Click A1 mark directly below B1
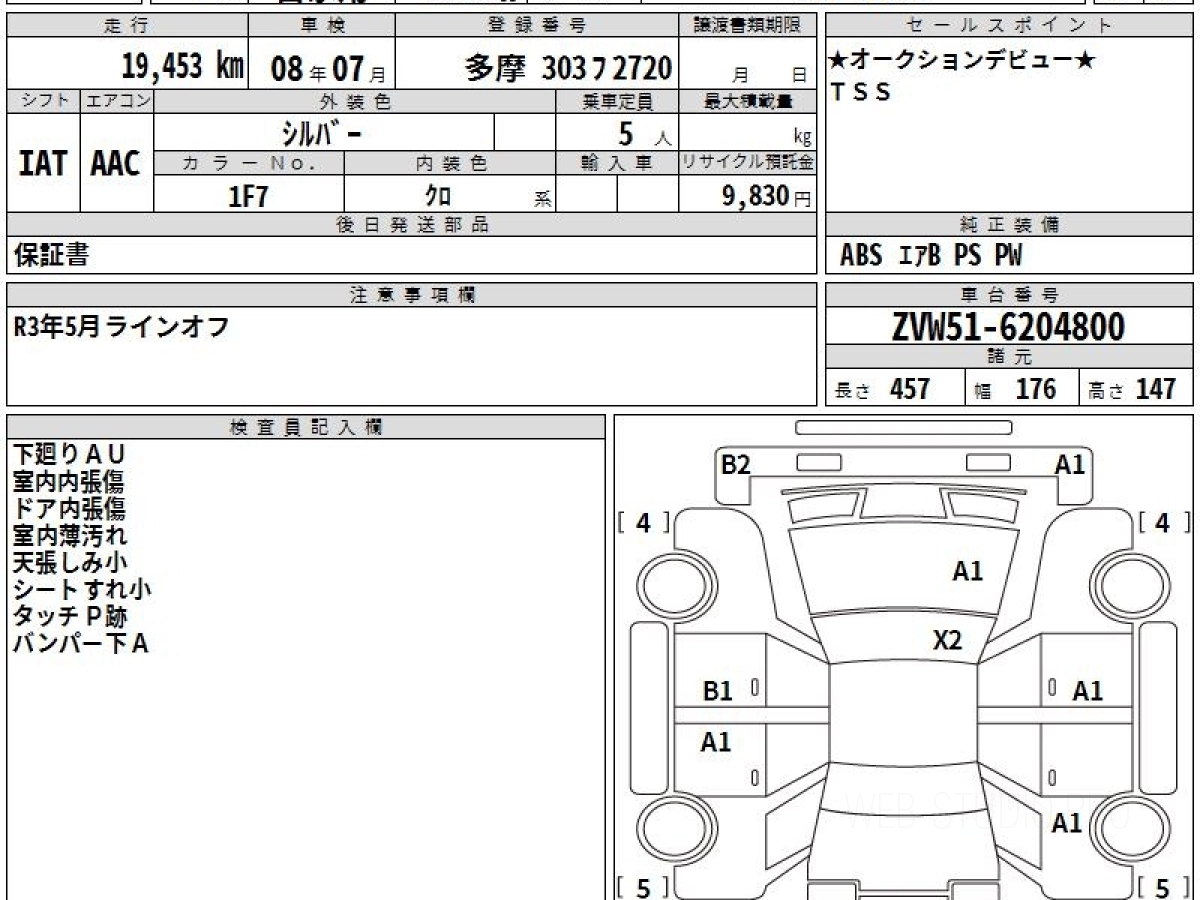Screen dimensions: 1200x900 (716, 743)
